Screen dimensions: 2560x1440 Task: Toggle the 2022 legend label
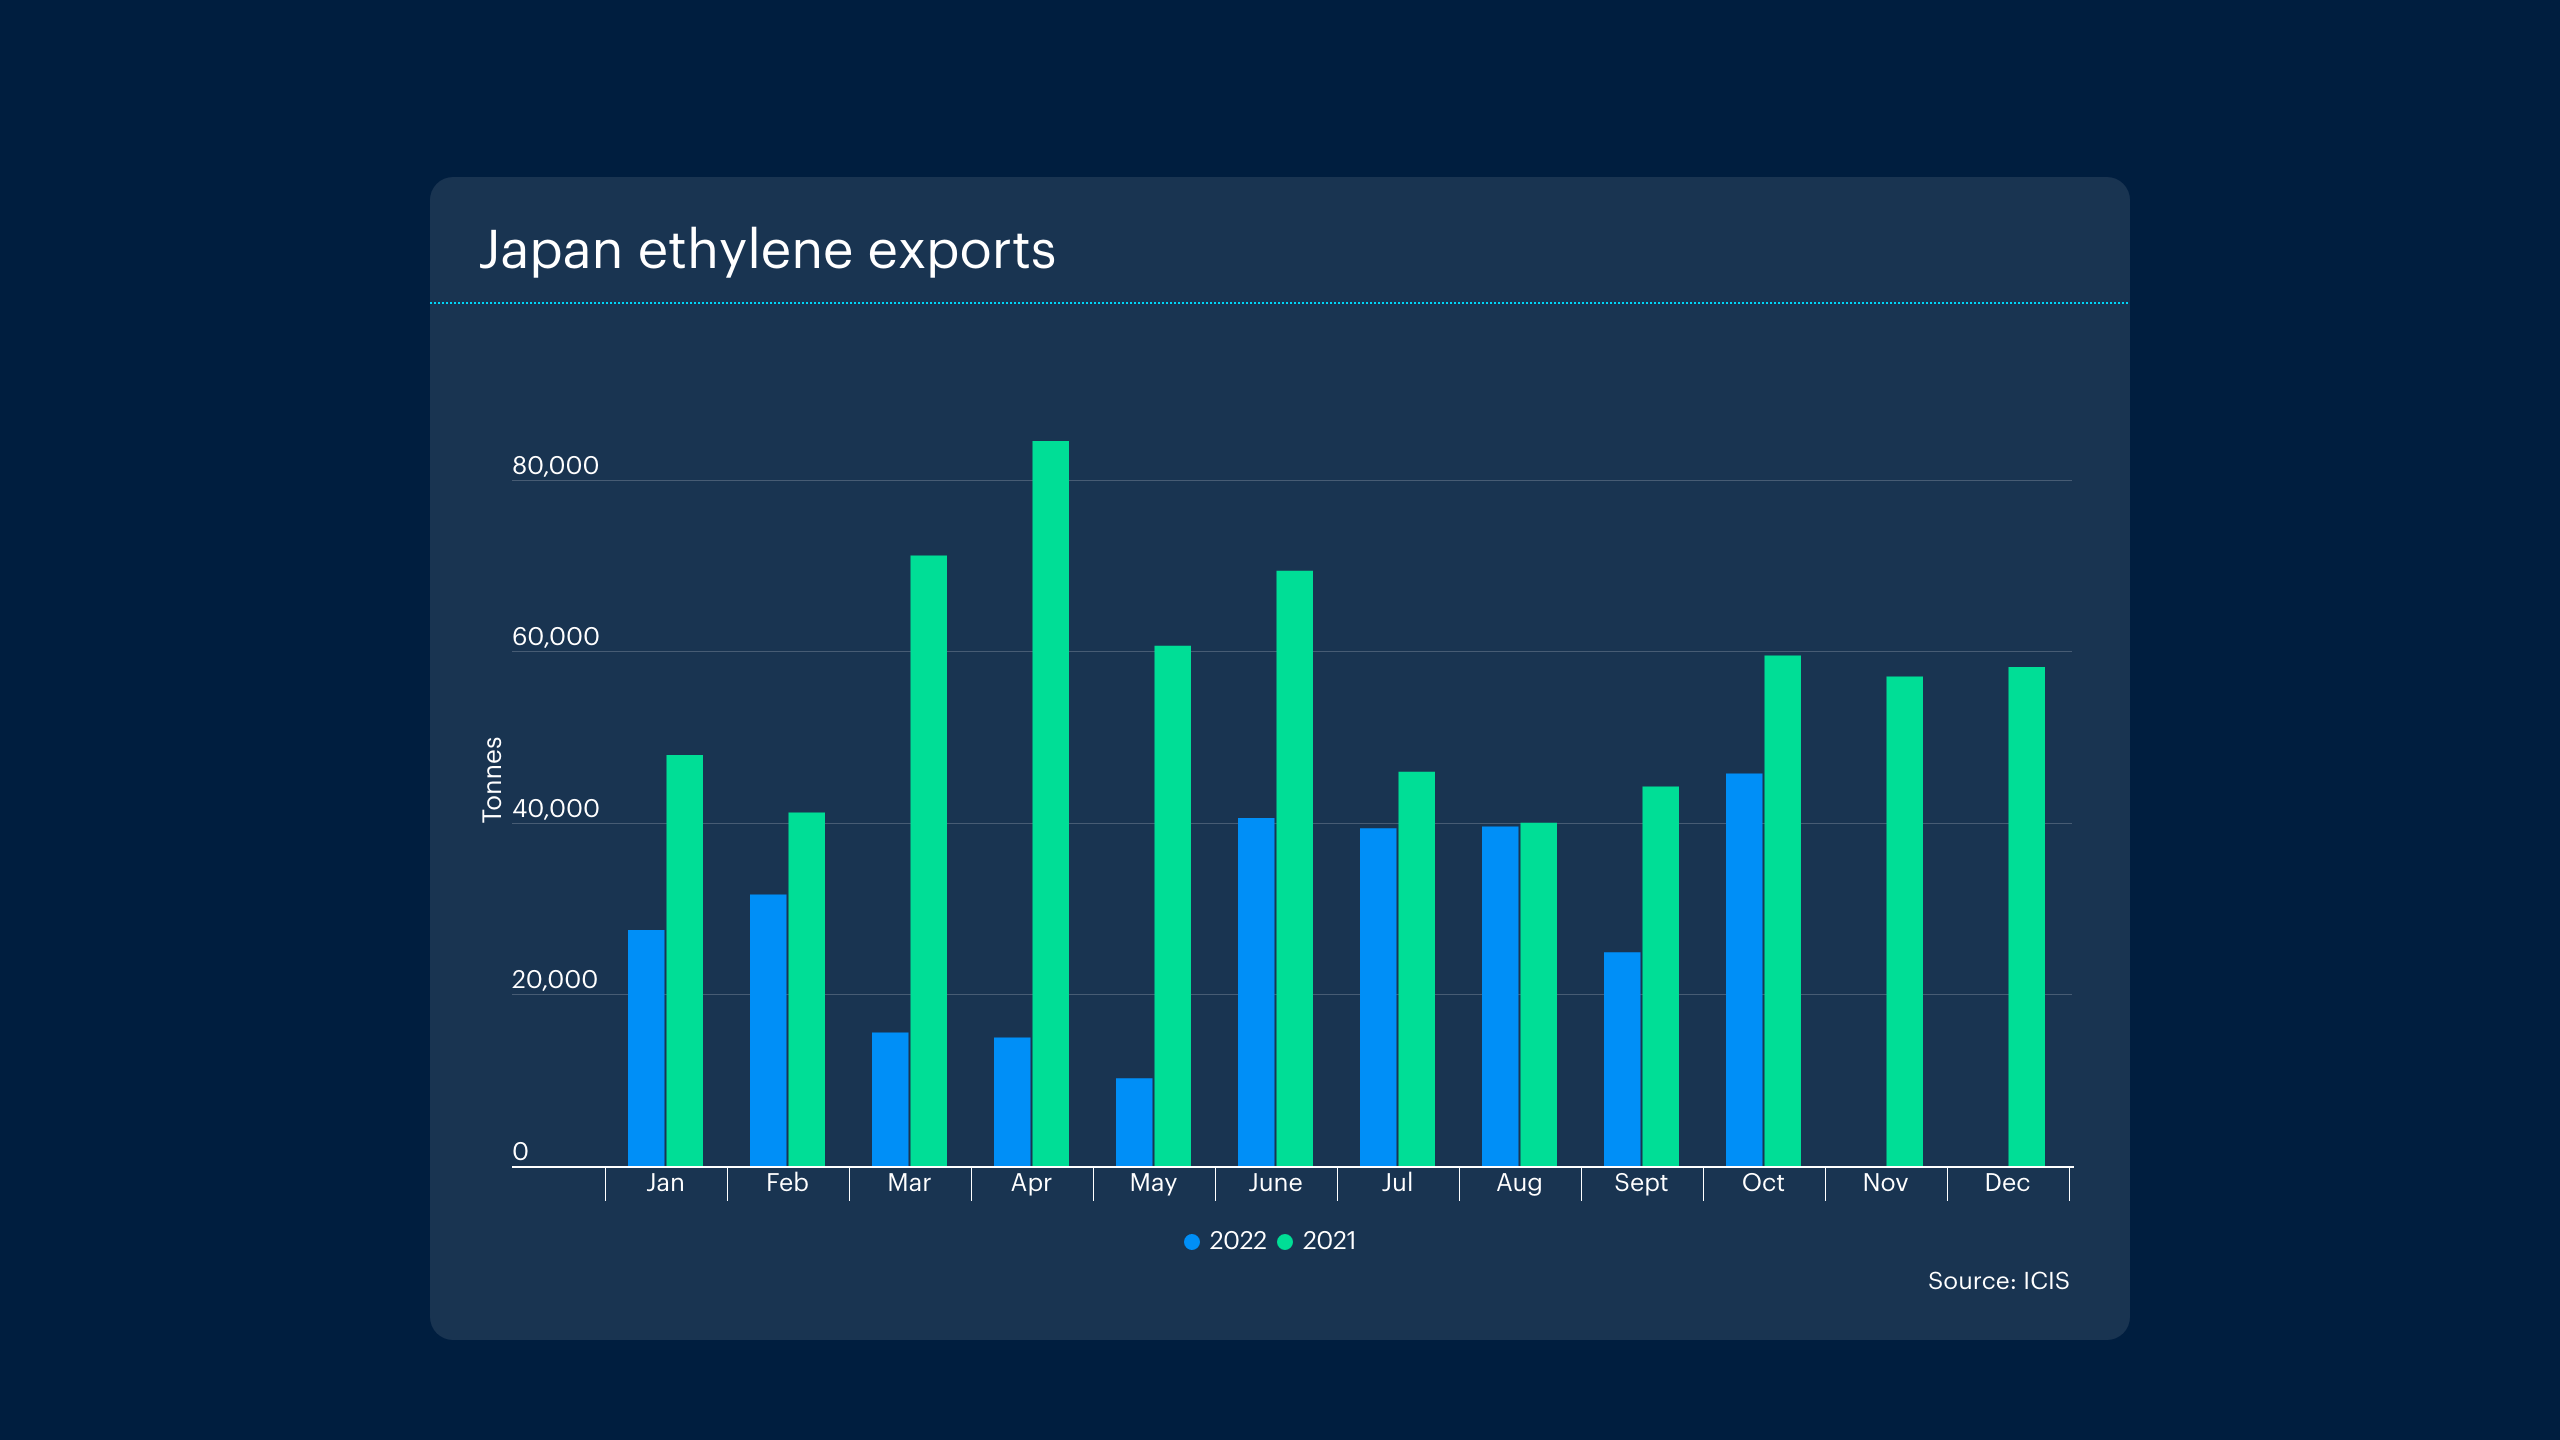[x=1237, y=1241]
